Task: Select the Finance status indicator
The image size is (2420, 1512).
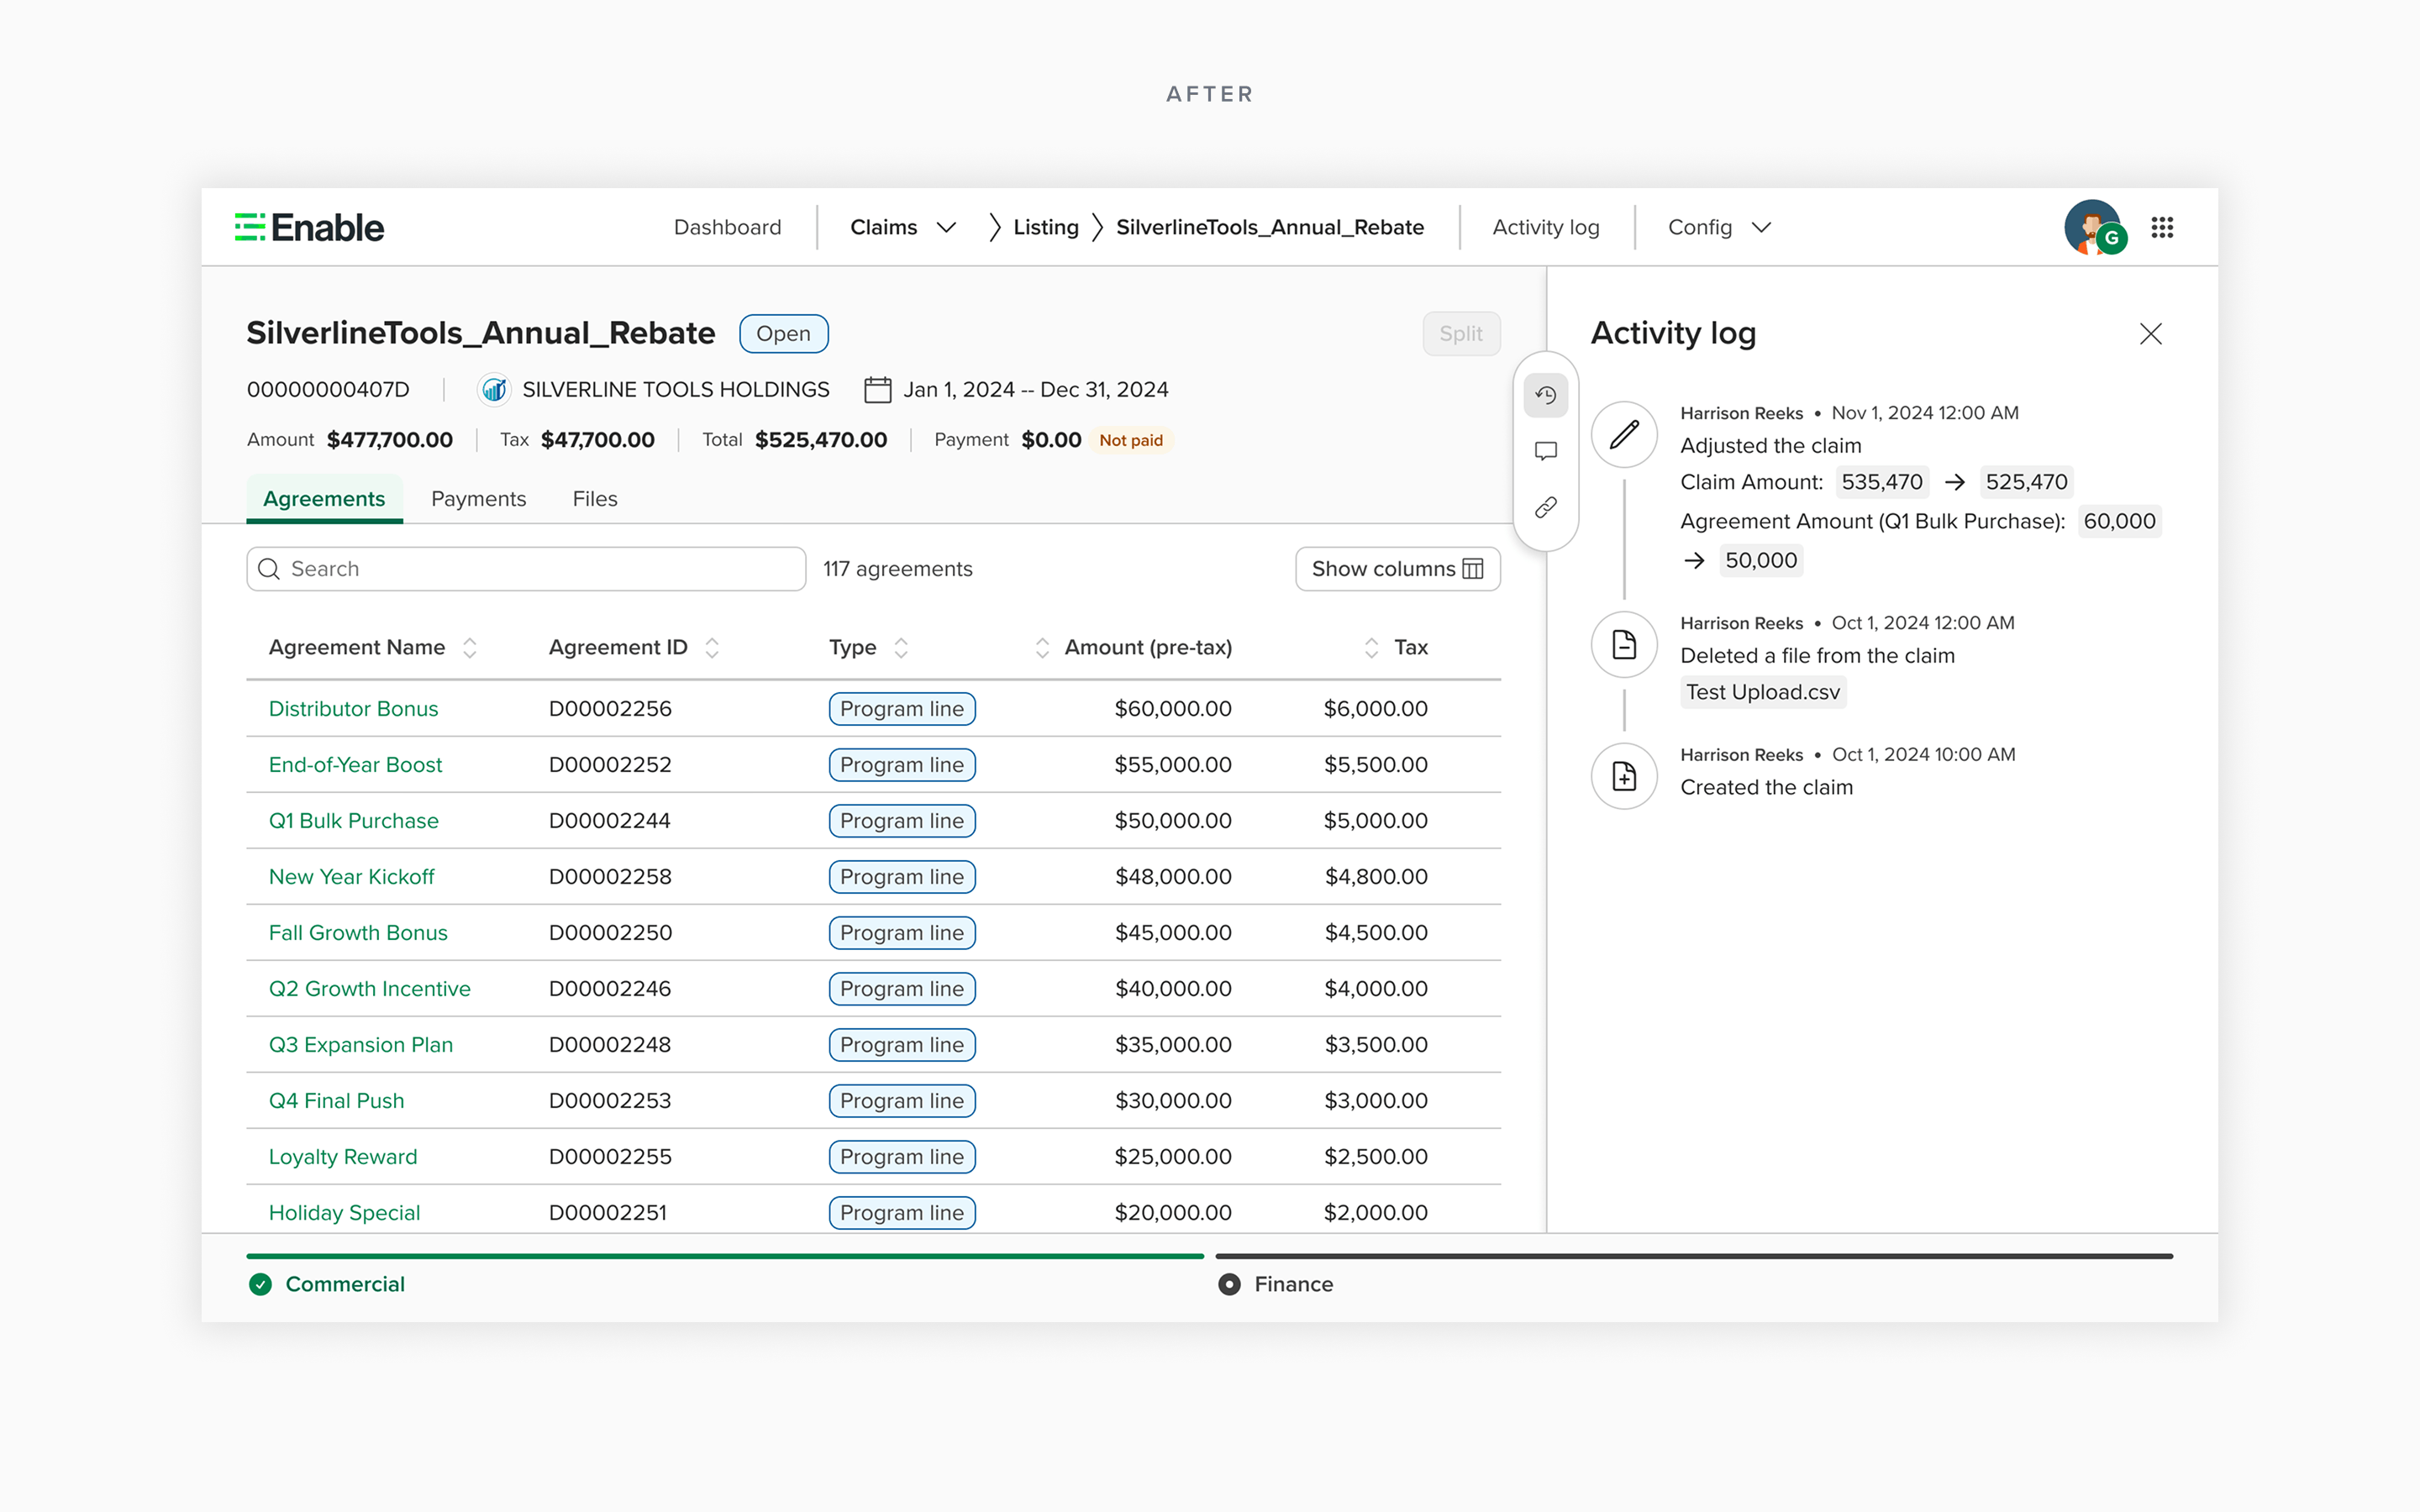Action: pos(1229,1284)
